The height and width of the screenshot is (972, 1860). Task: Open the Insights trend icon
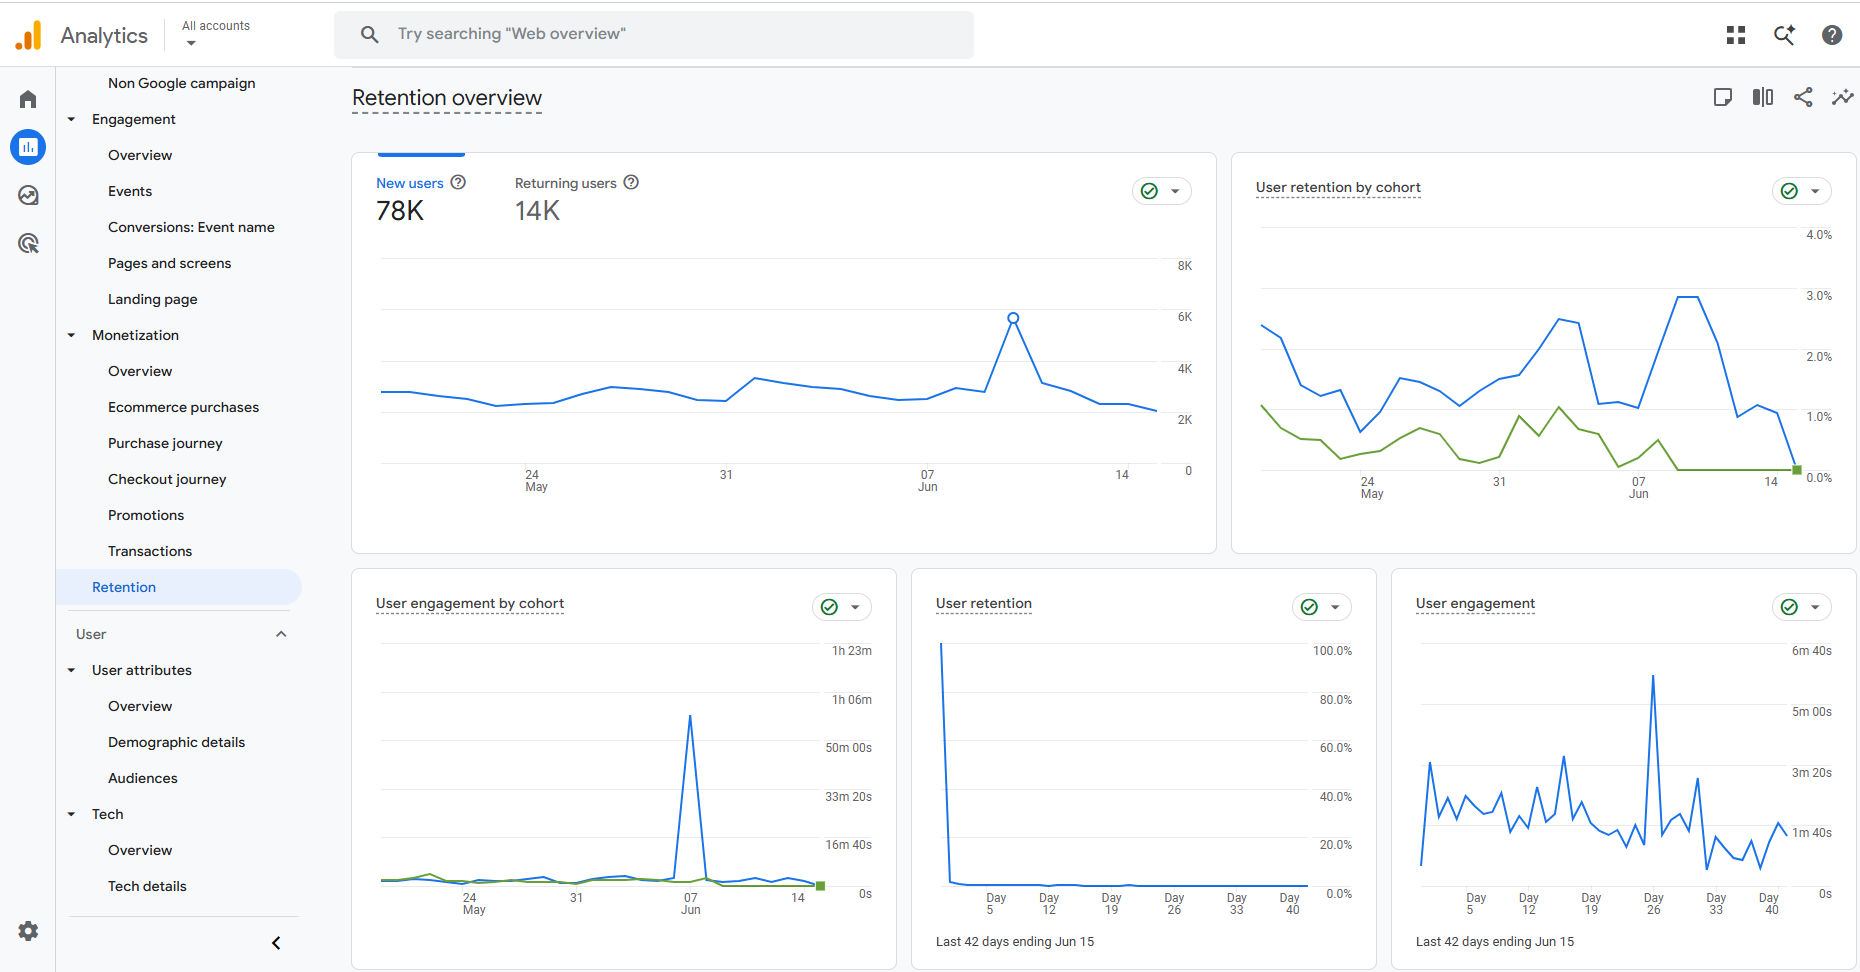click(x=1843, y=97)
